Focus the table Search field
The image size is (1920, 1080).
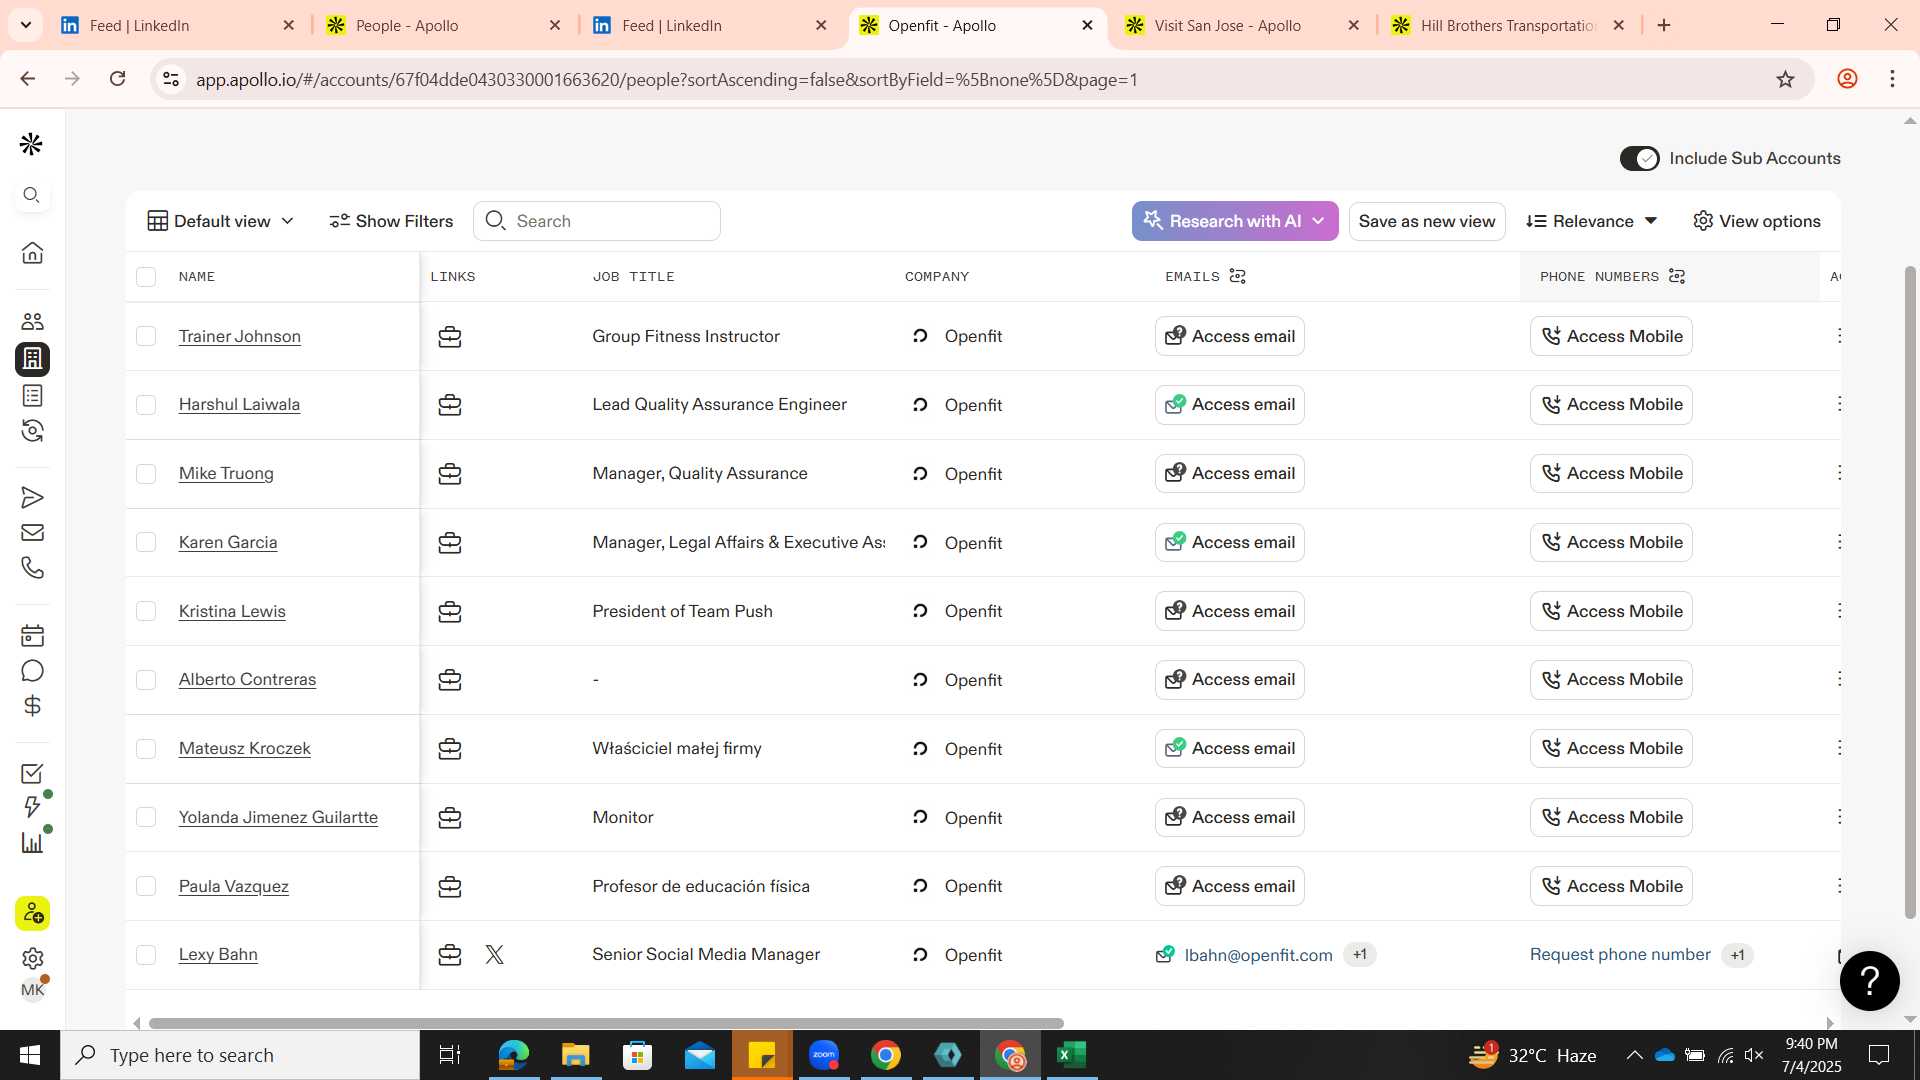(x=597, y=221)
